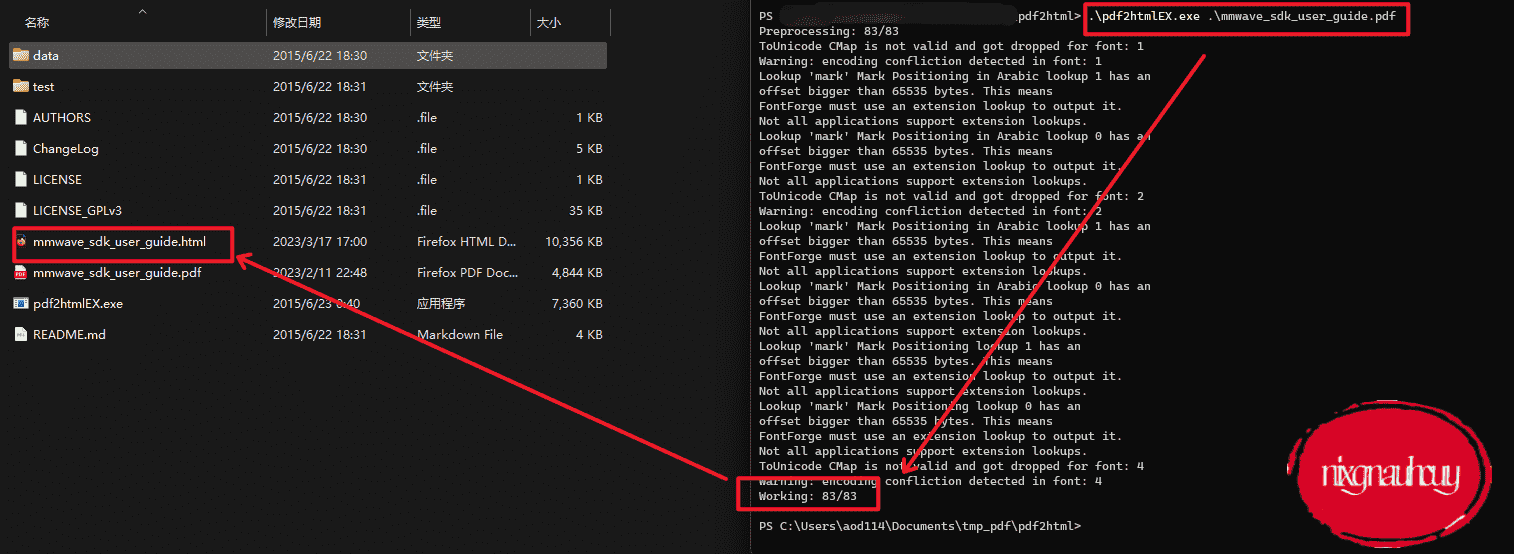Click the 2023/3/17 17:00 date cell
1514x554 pixels.
(x=320, y=242)
